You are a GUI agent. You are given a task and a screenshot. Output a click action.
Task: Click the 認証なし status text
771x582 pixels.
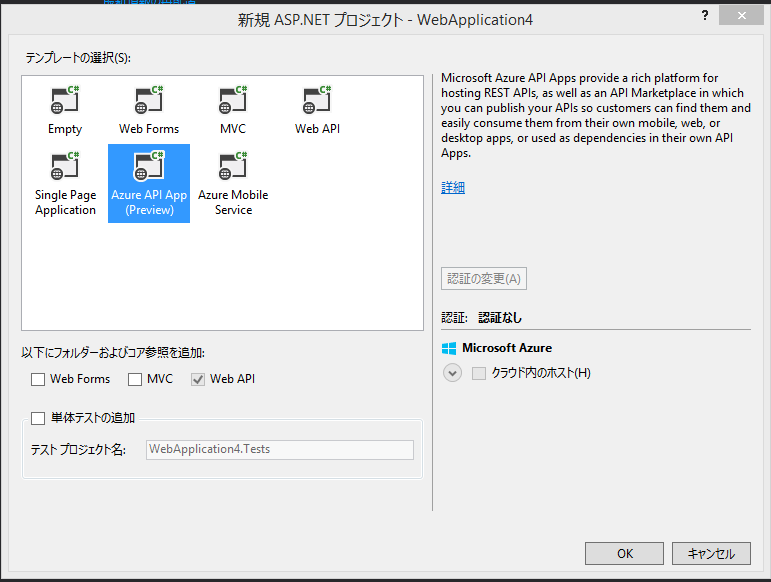(500, 318)
